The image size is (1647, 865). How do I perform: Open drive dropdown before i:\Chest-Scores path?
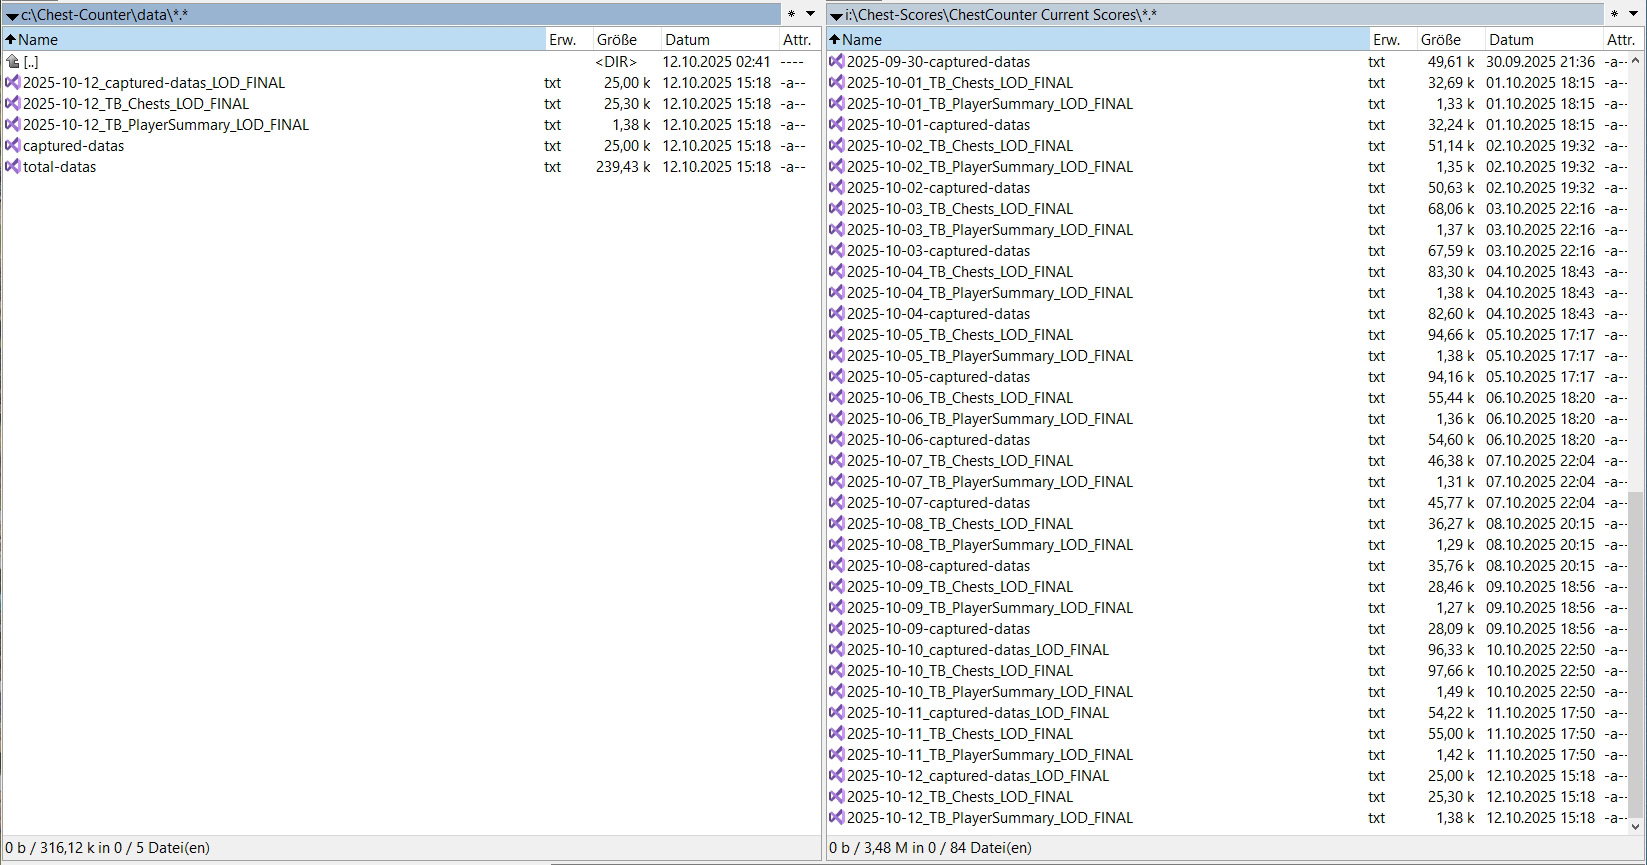[x=836, y=15]
